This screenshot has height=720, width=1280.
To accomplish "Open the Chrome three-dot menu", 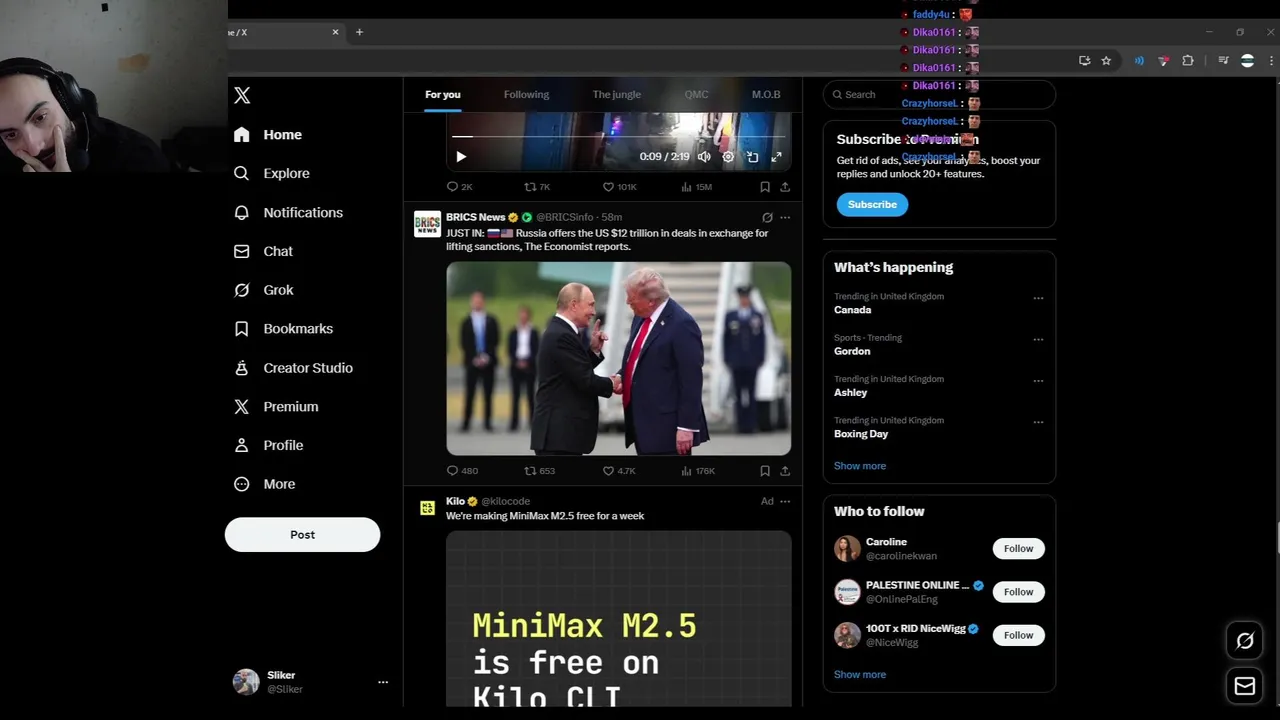I will pos(1271,61).
